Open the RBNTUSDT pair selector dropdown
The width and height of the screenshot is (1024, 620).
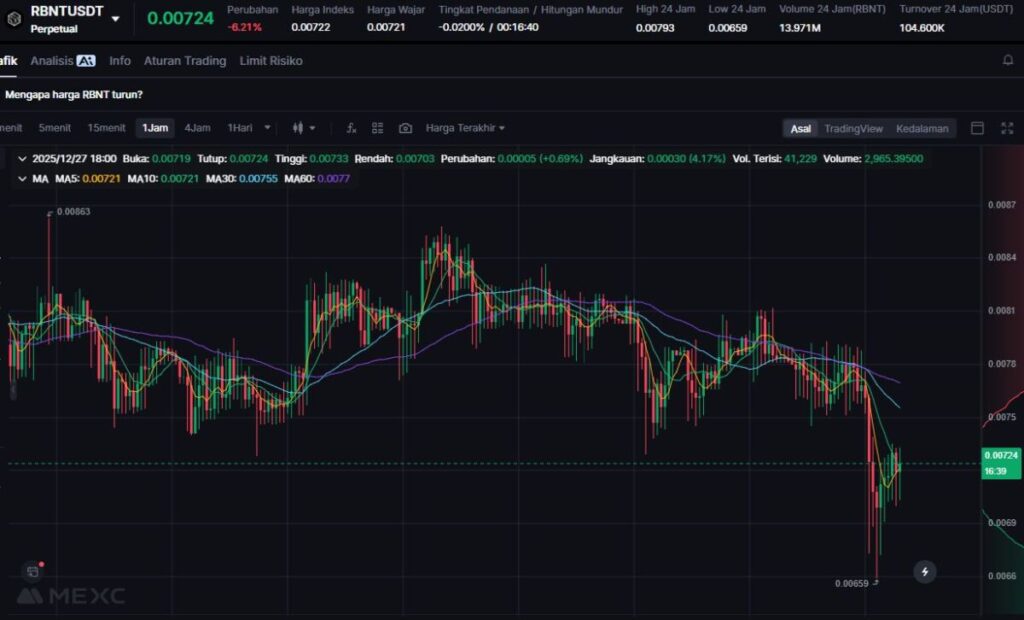(116, 18)
